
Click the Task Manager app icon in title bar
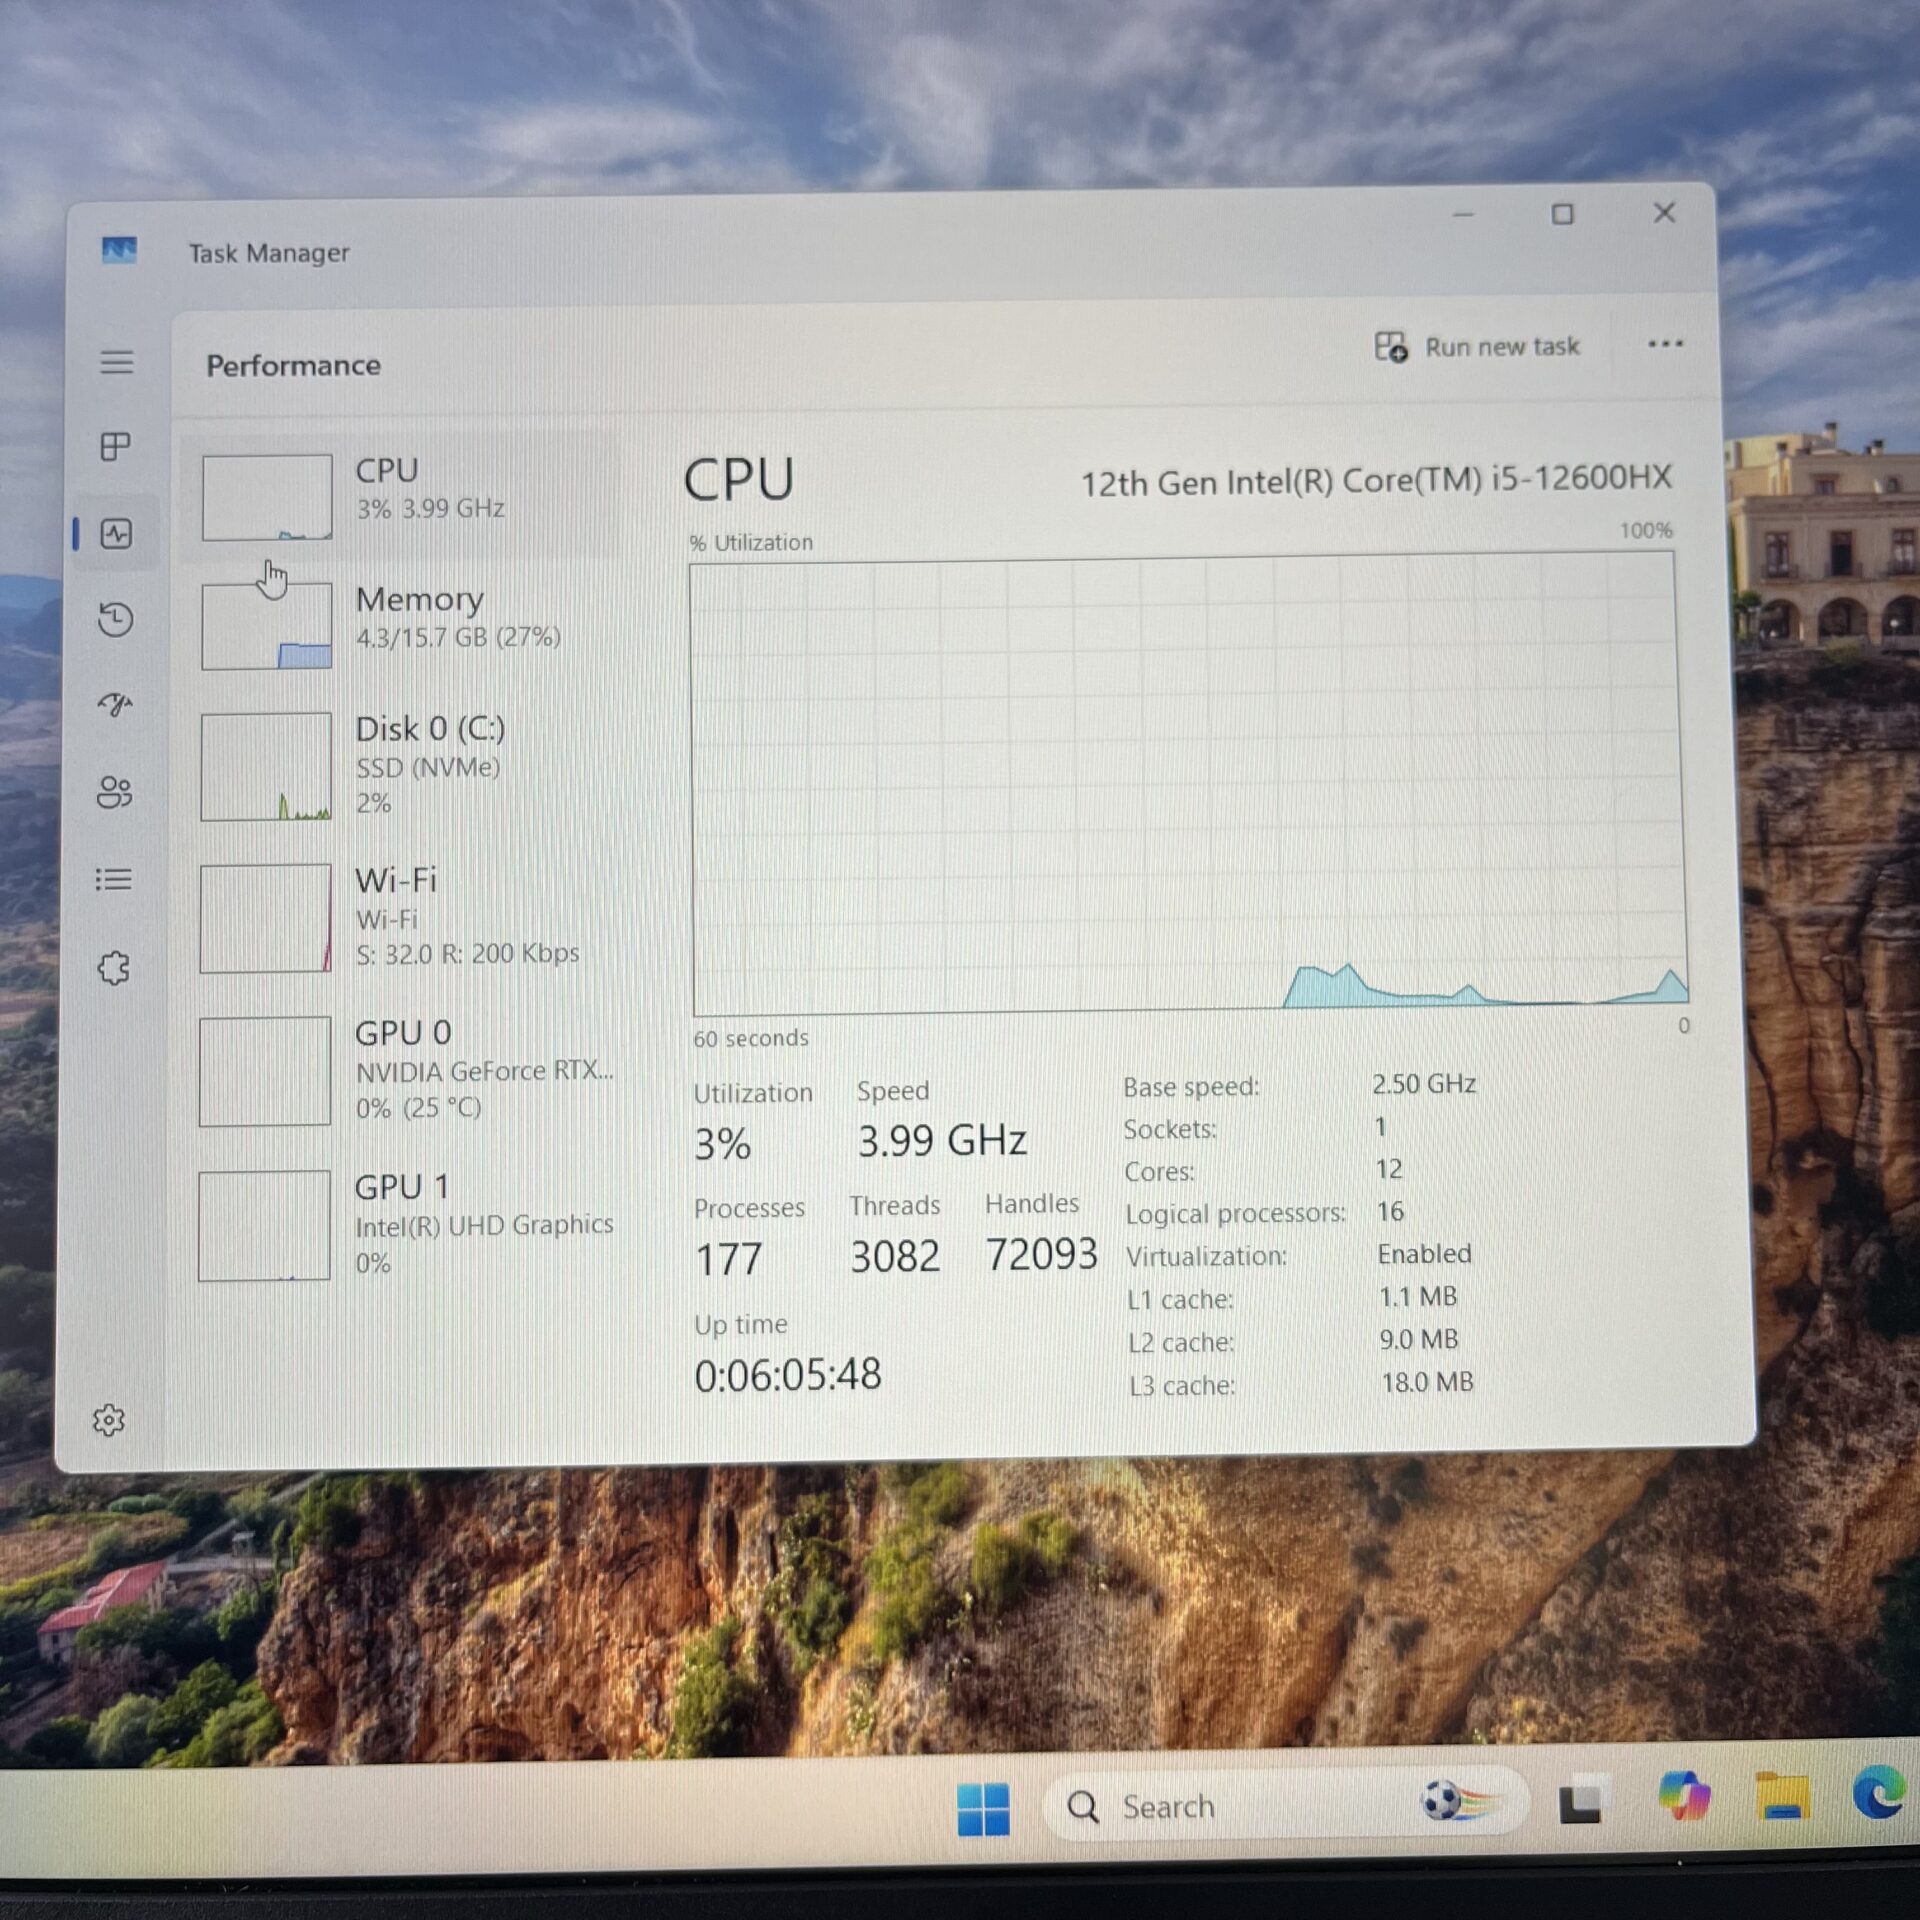click(120, 250)
